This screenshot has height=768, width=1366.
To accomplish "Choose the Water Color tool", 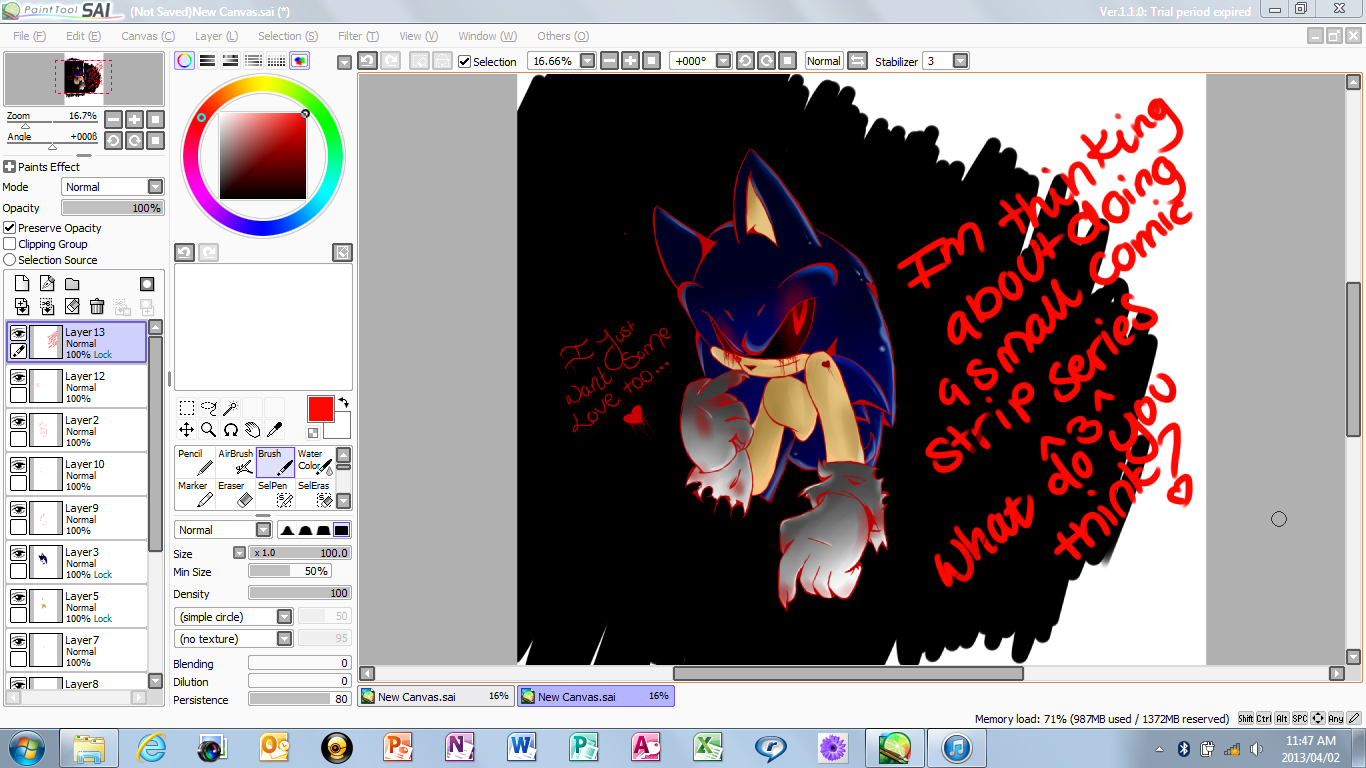I will pos(314,462).
